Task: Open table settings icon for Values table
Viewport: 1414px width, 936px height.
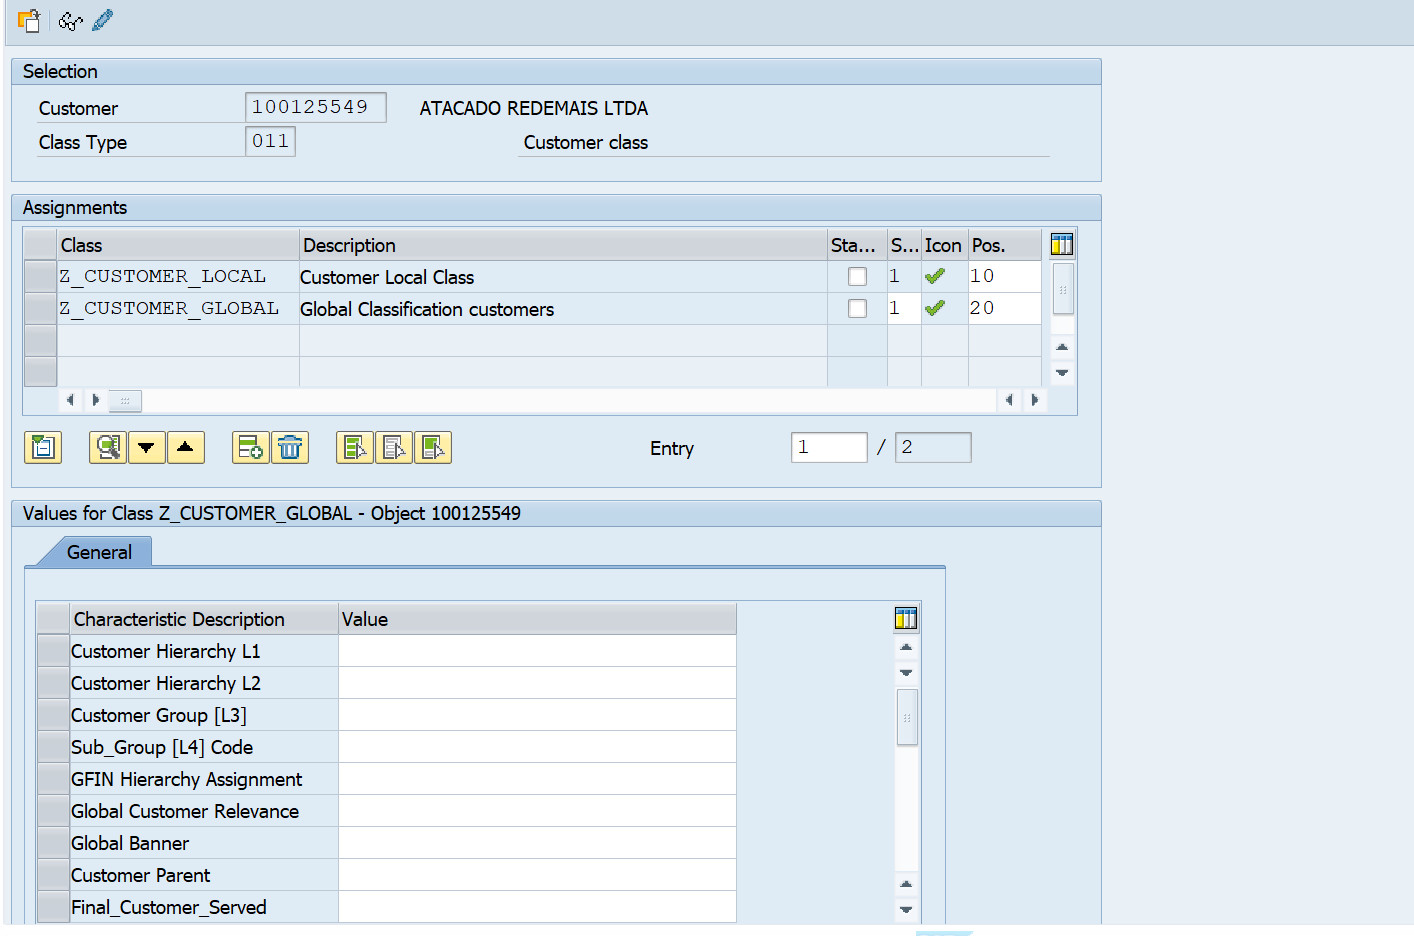Action: tap(906, 618)
